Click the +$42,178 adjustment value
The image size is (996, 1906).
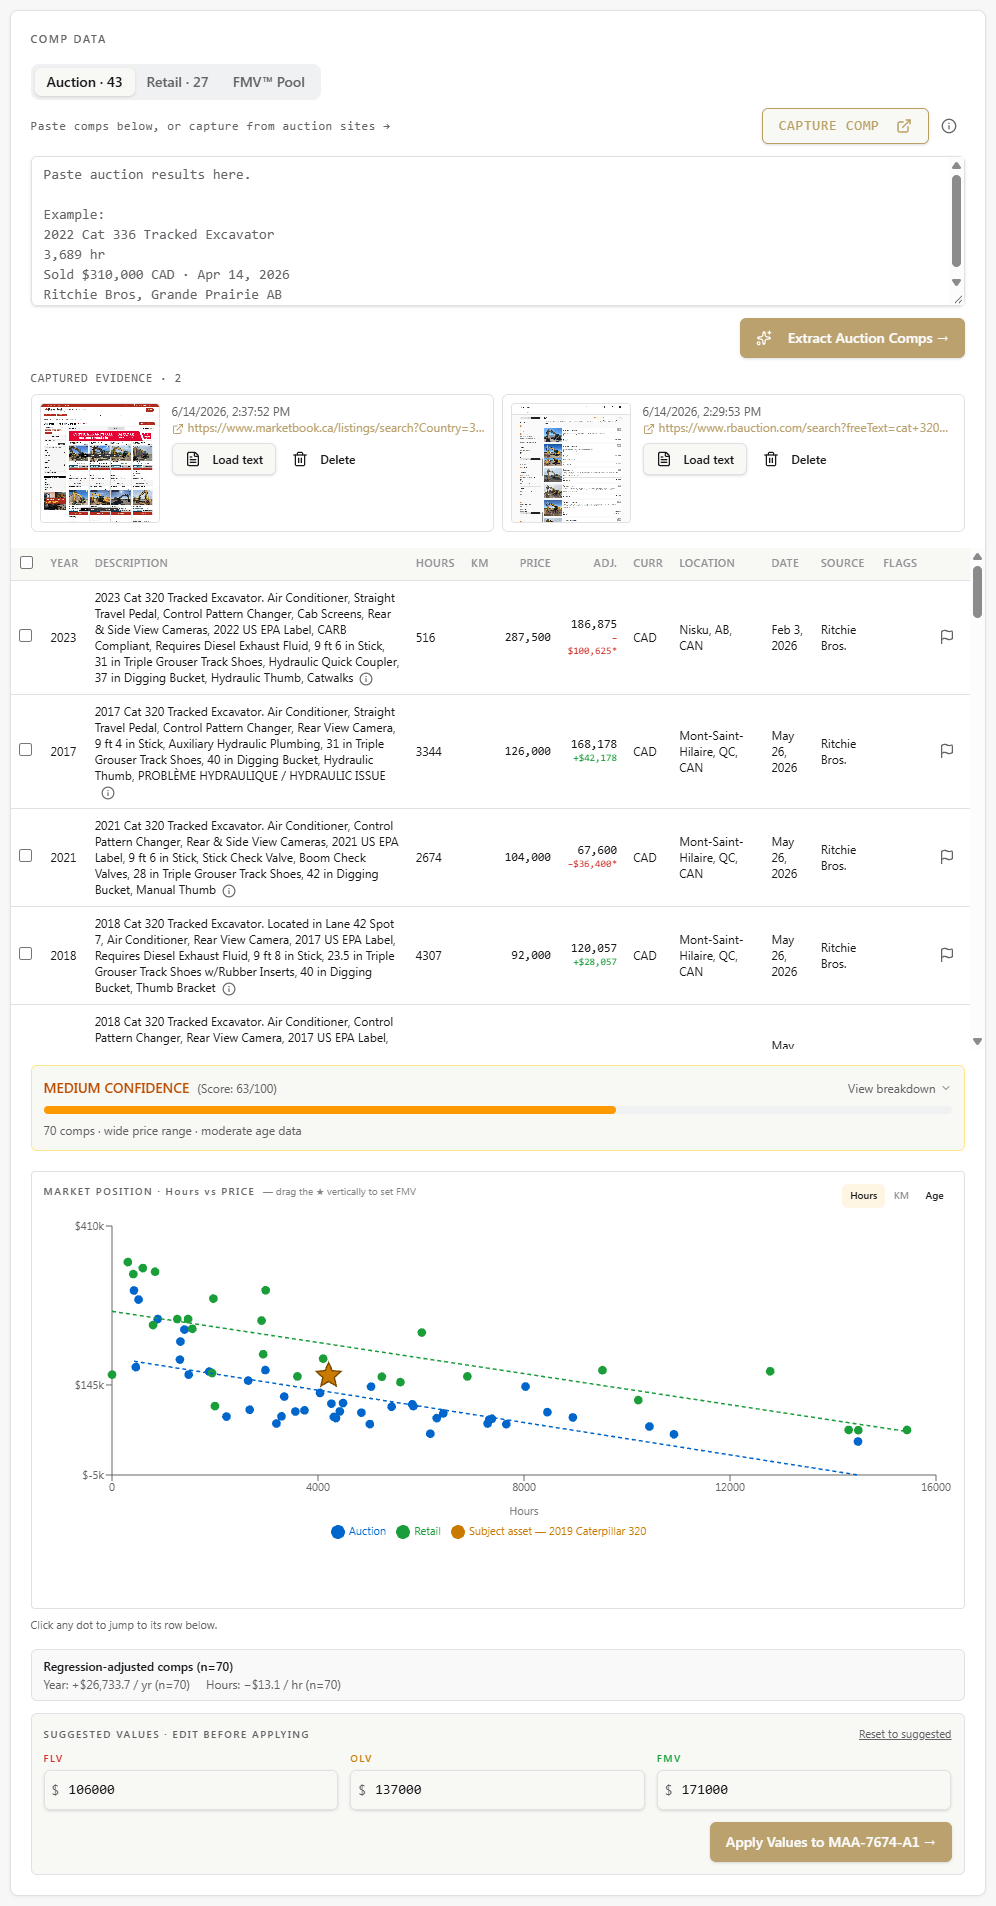click(595, 758)
